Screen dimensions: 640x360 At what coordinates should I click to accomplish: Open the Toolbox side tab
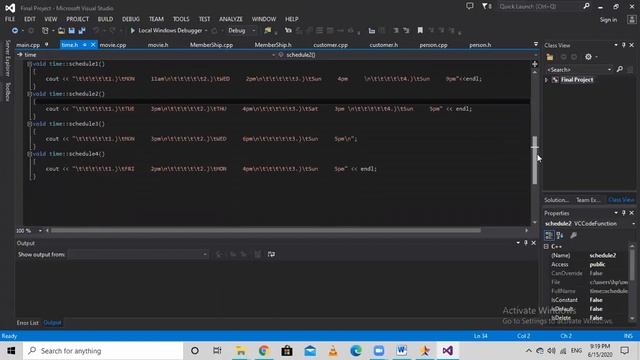(x=7, y=91)
